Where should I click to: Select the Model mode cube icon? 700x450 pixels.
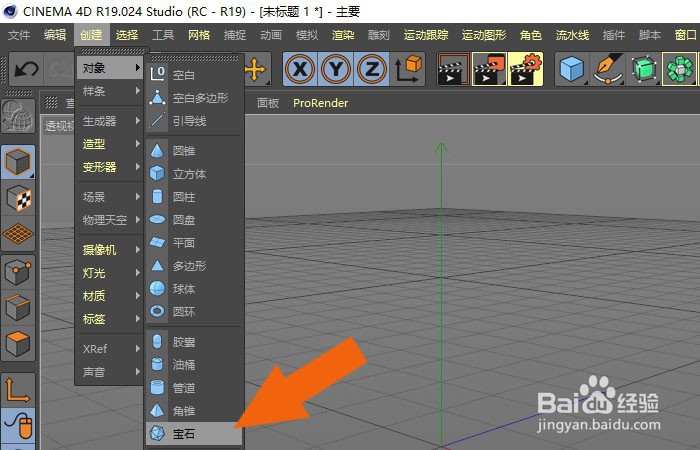pos(18,162)
